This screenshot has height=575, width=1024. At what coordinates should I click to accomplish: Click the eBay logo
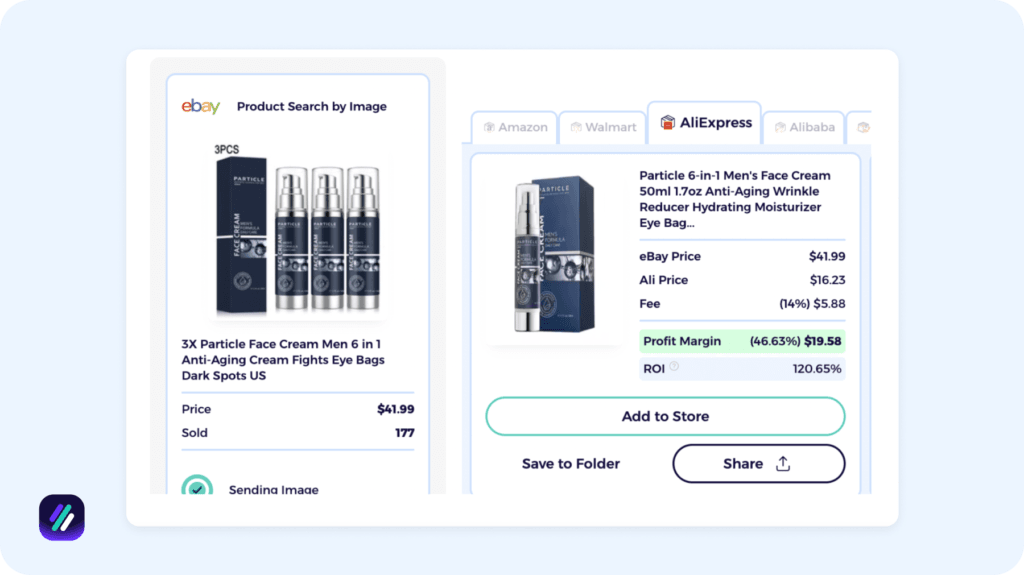tap(200, 106)
